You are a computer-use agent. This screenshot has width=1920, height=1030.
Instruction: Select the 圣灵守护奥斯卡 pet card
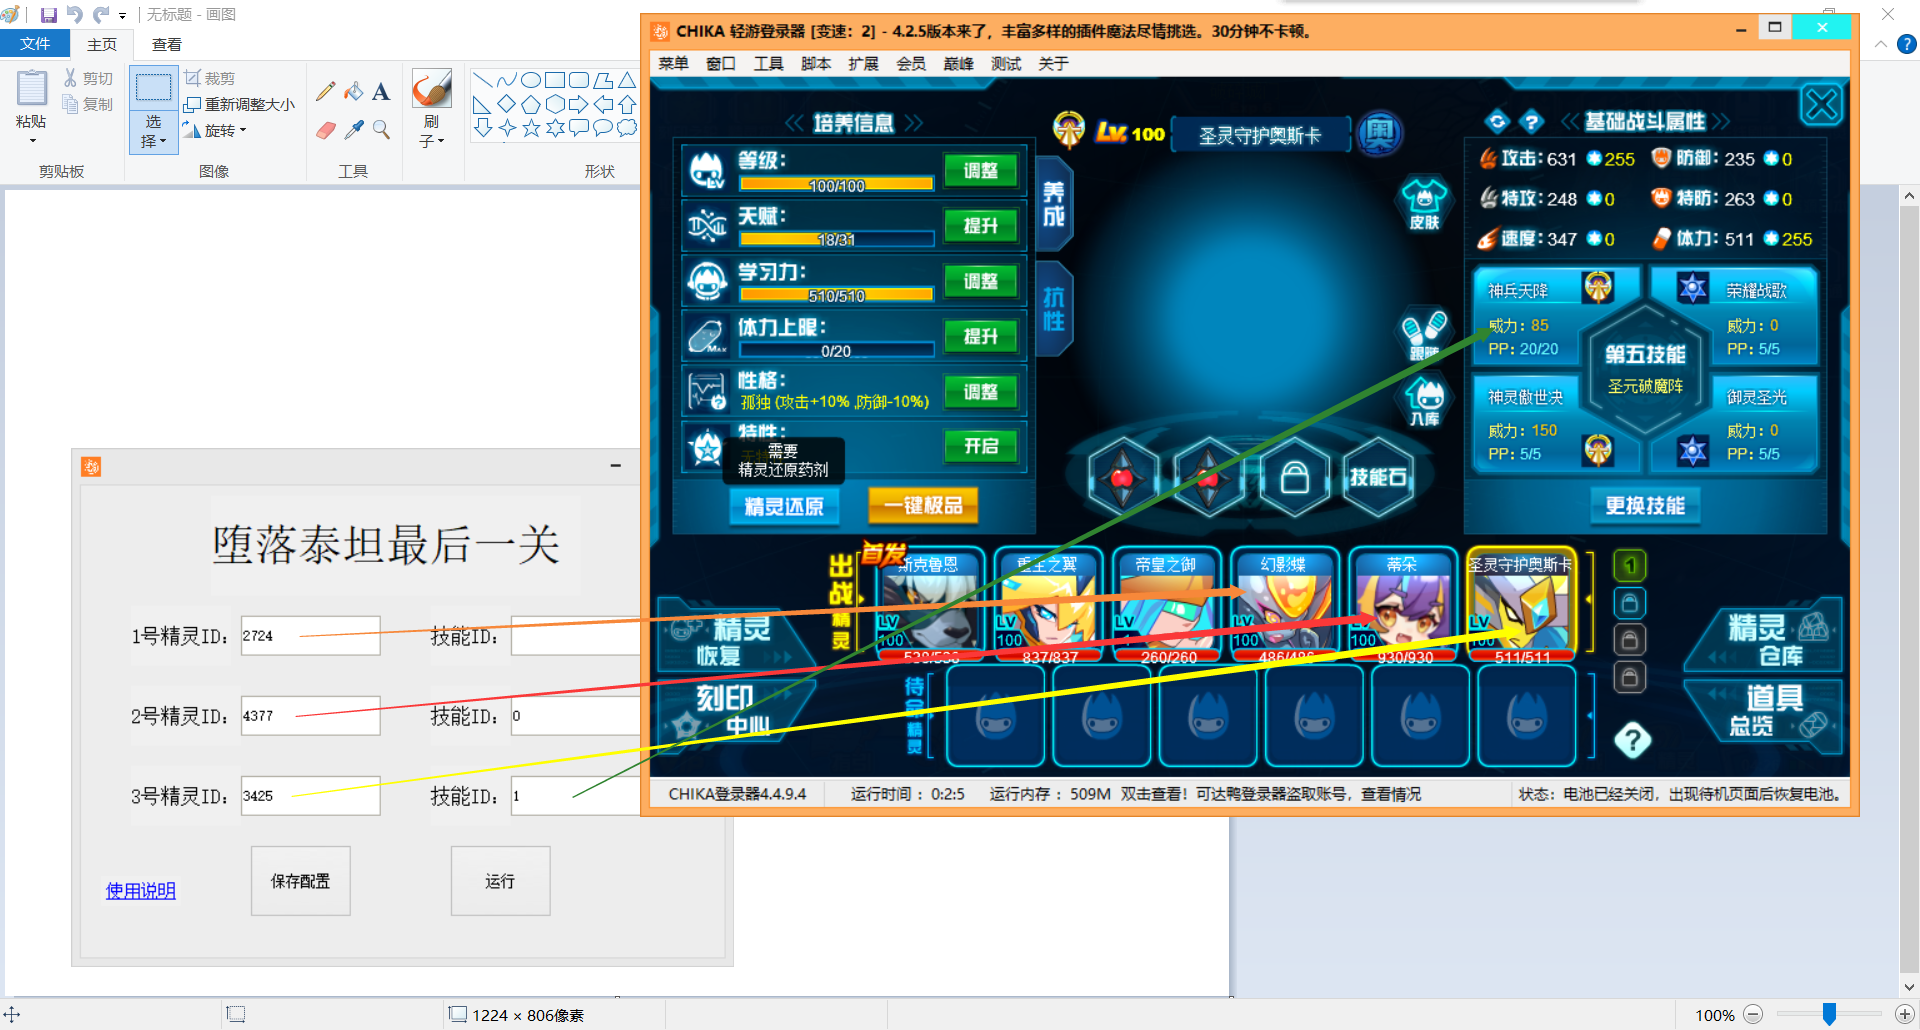point(1522,605)
